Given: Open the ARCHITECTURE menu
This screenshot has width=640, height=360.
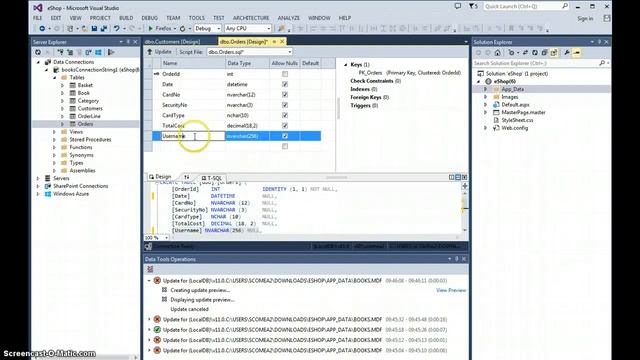Looking at the screenshot, I should click(x=251, y=18).
